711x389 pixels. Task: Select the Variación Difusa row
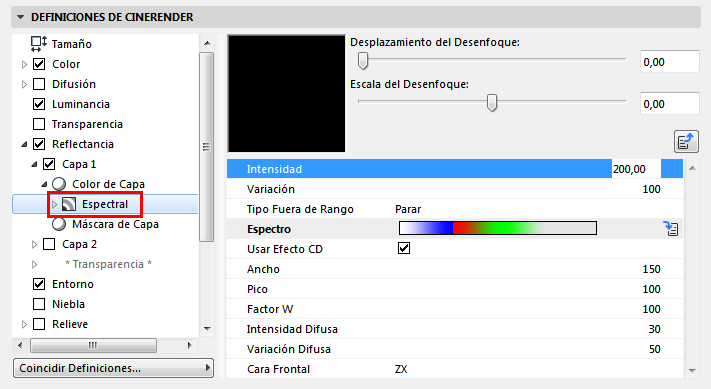[x=455, y=349]
